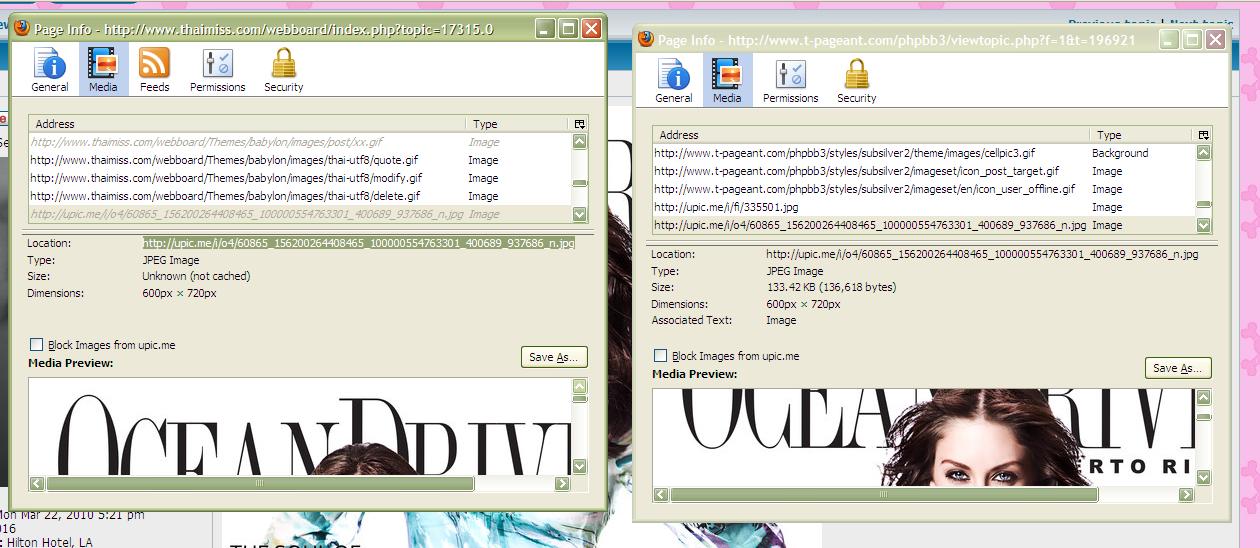Select 937686_n.jpg row in t-pageant media list
The width and height of the screenshot is (1260, 548).
click(x=924, y=225)
